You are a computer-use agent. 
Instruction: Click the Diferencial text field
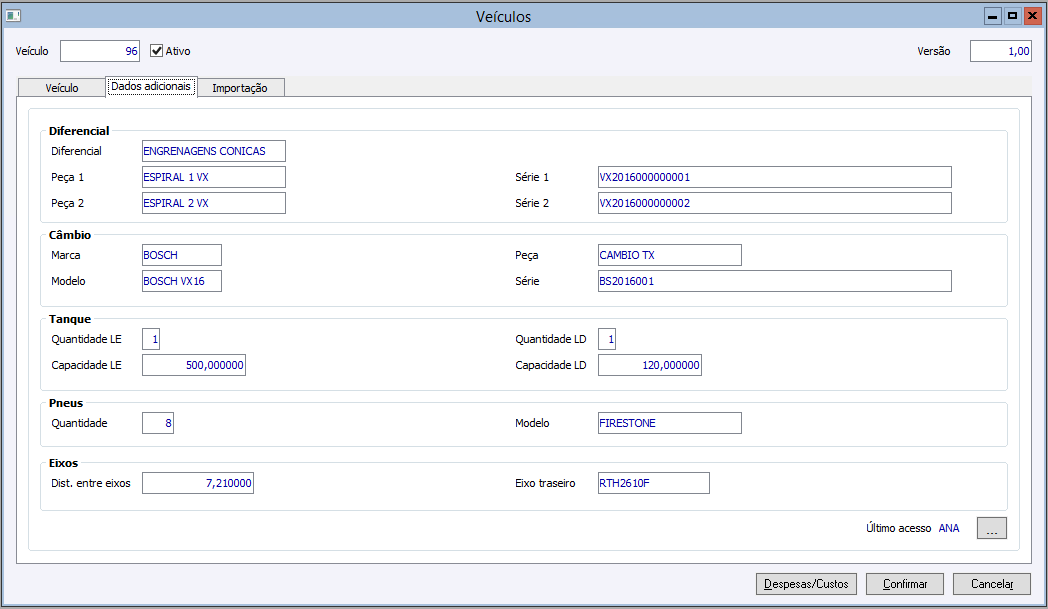214,151
